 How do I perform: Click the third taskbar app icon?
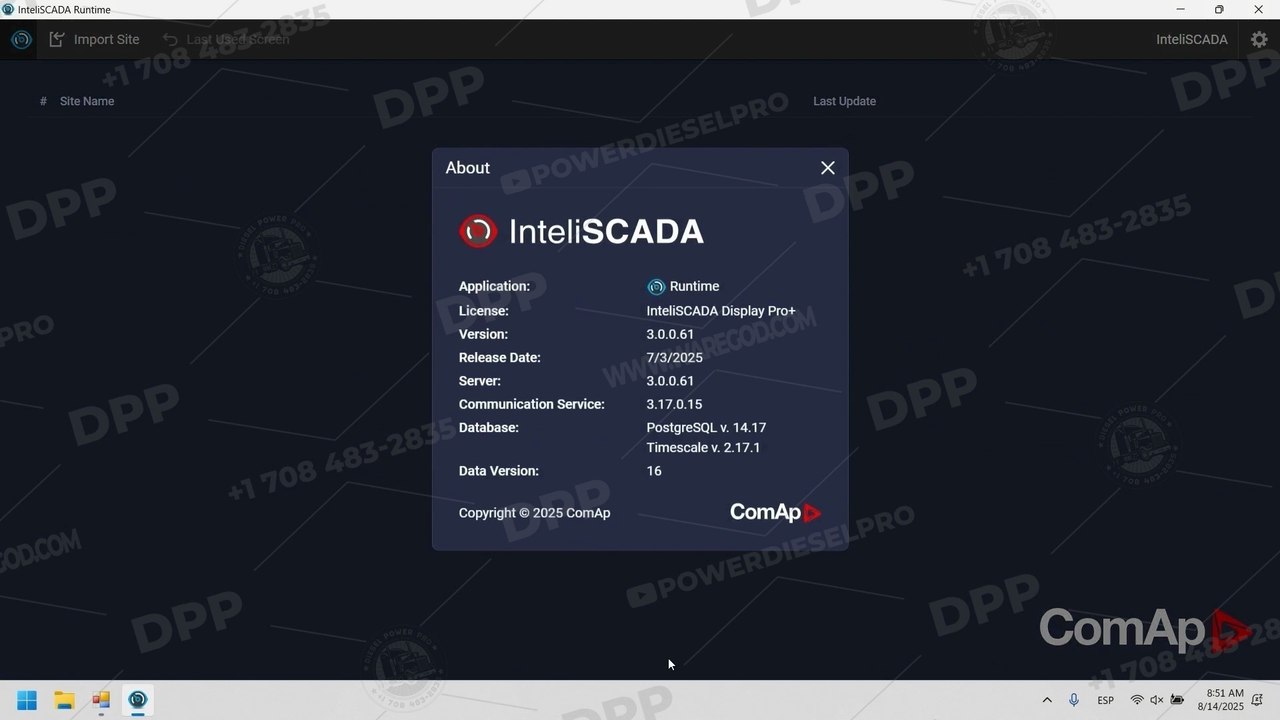click(x=101, y=700)
